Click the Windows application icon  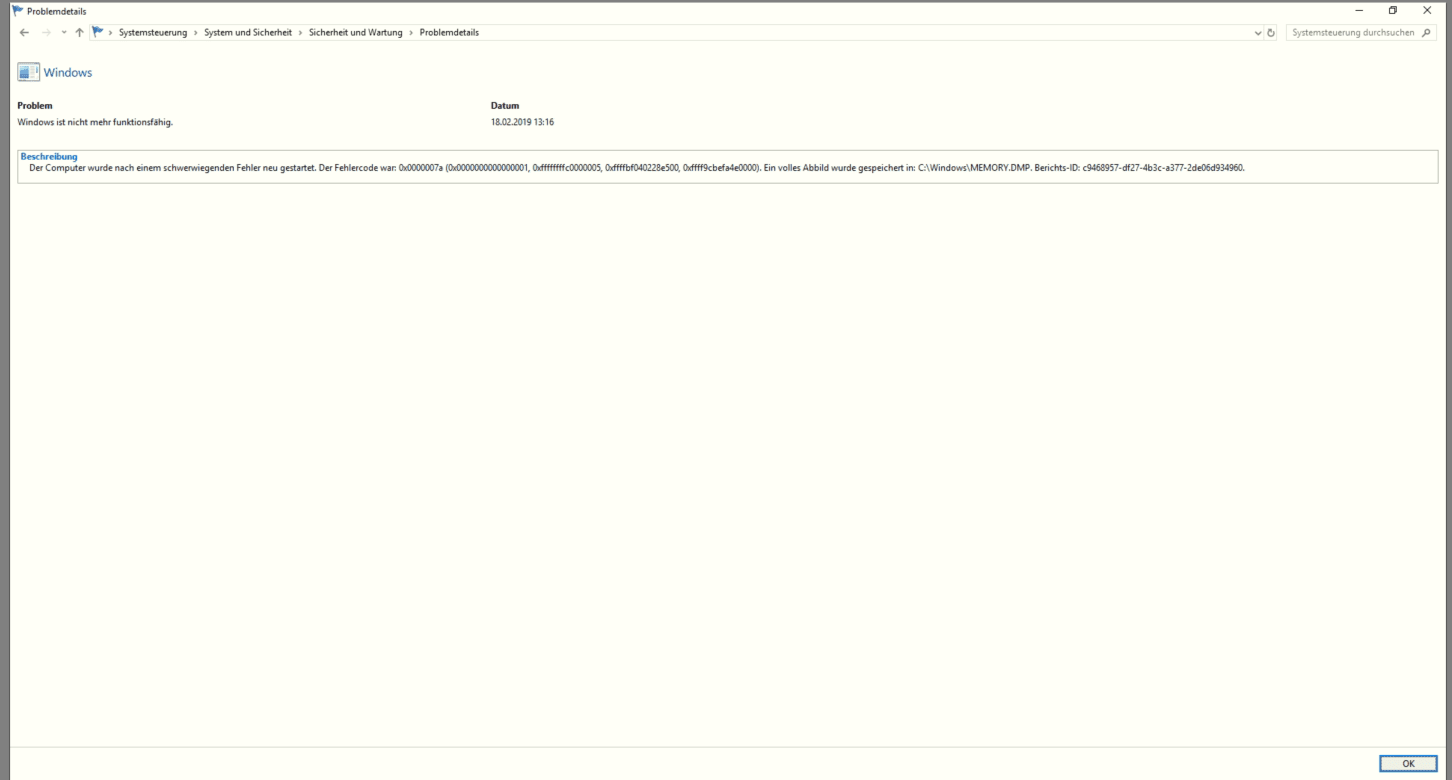(x=28, y=72)
